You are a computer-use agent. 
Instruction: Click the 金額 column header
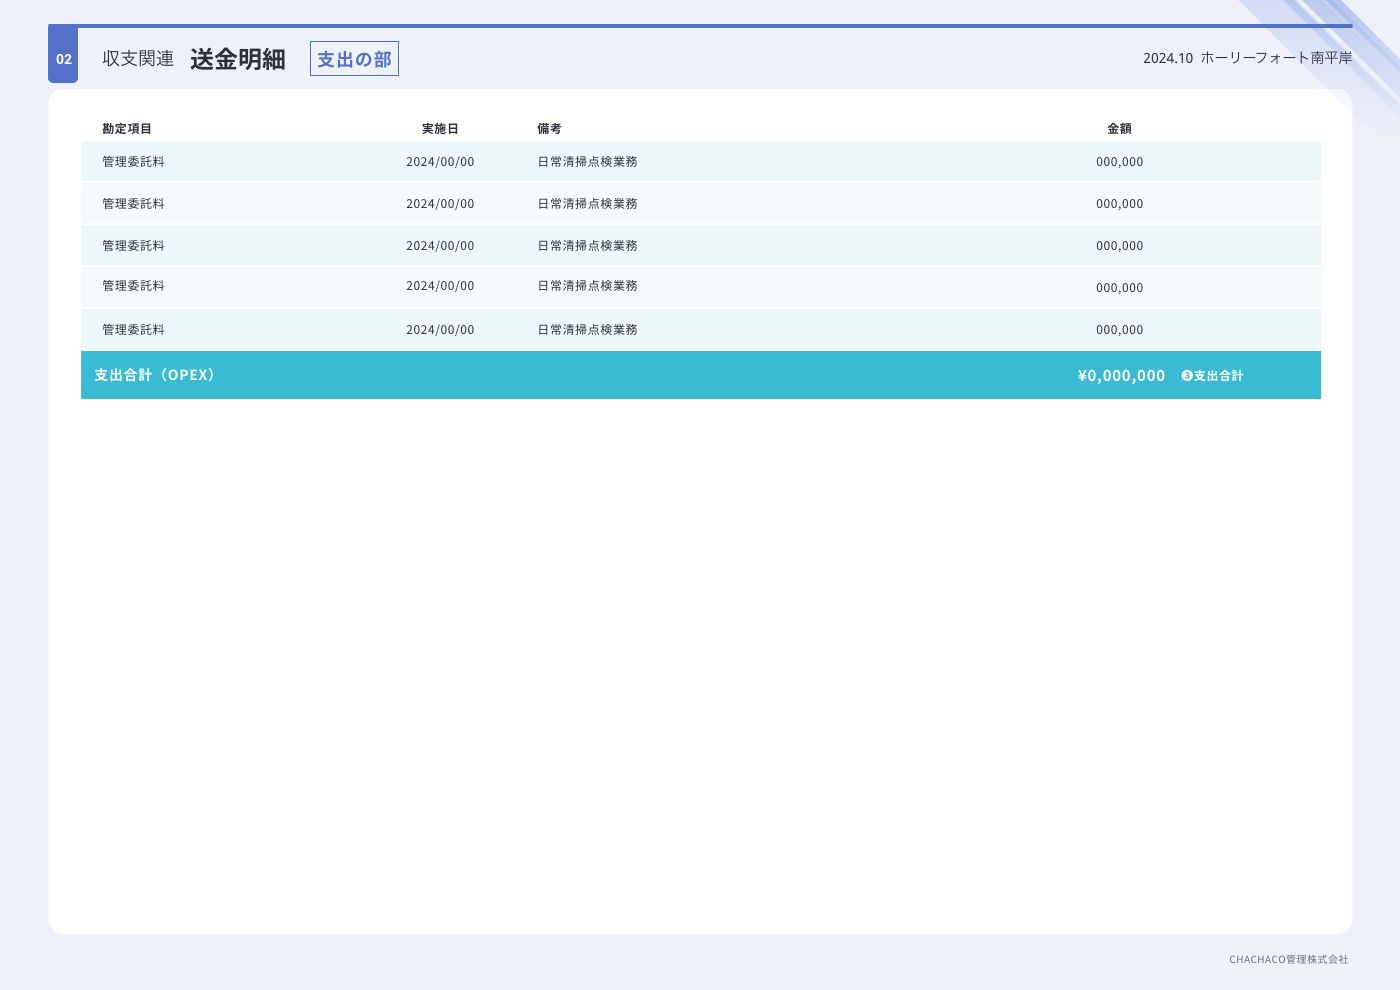(1119, 129)
